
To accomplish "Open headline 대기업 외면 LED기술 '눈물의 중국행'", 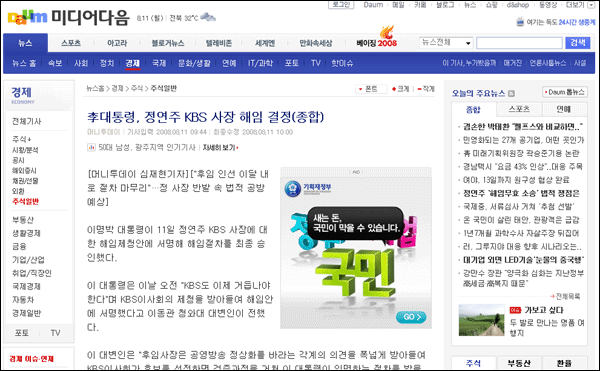I will pyautogui.click(x=523, y=260).
